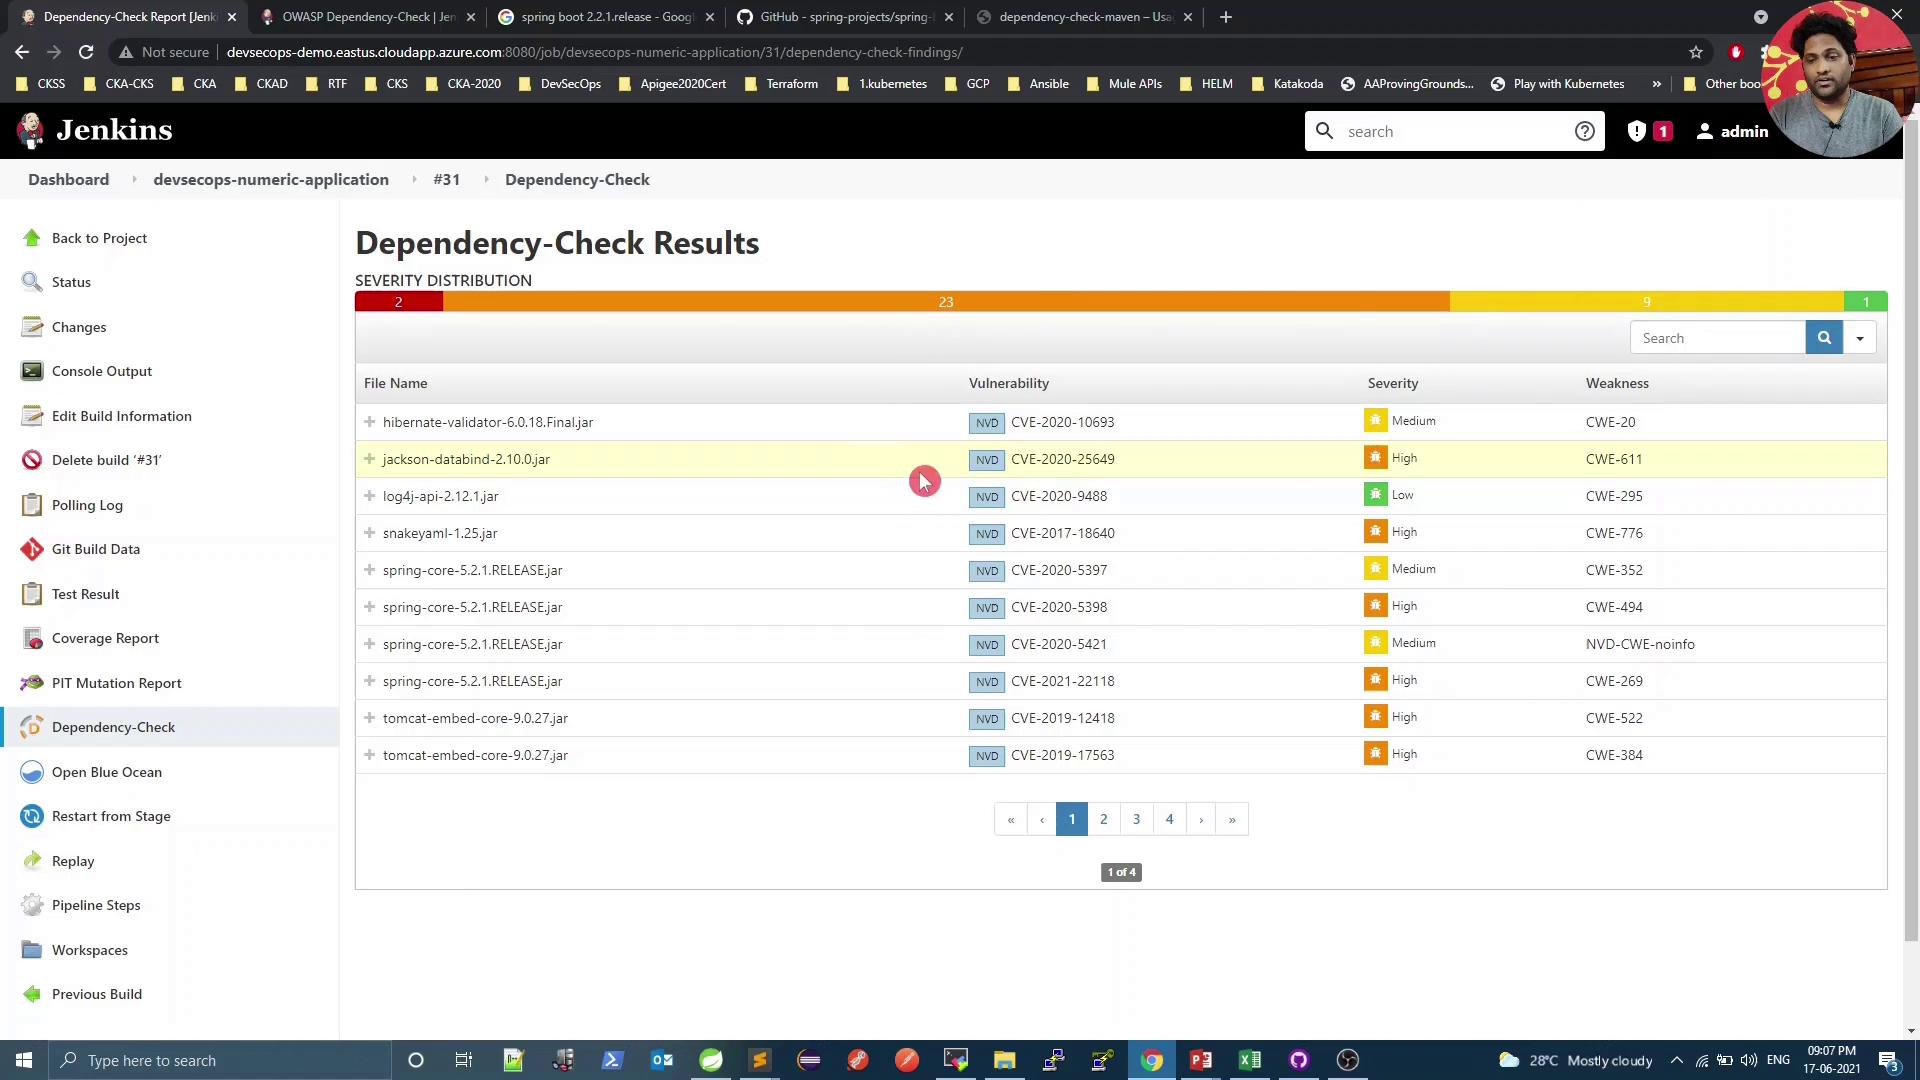Click the Git Build Data icon

(x=32, y=549)
